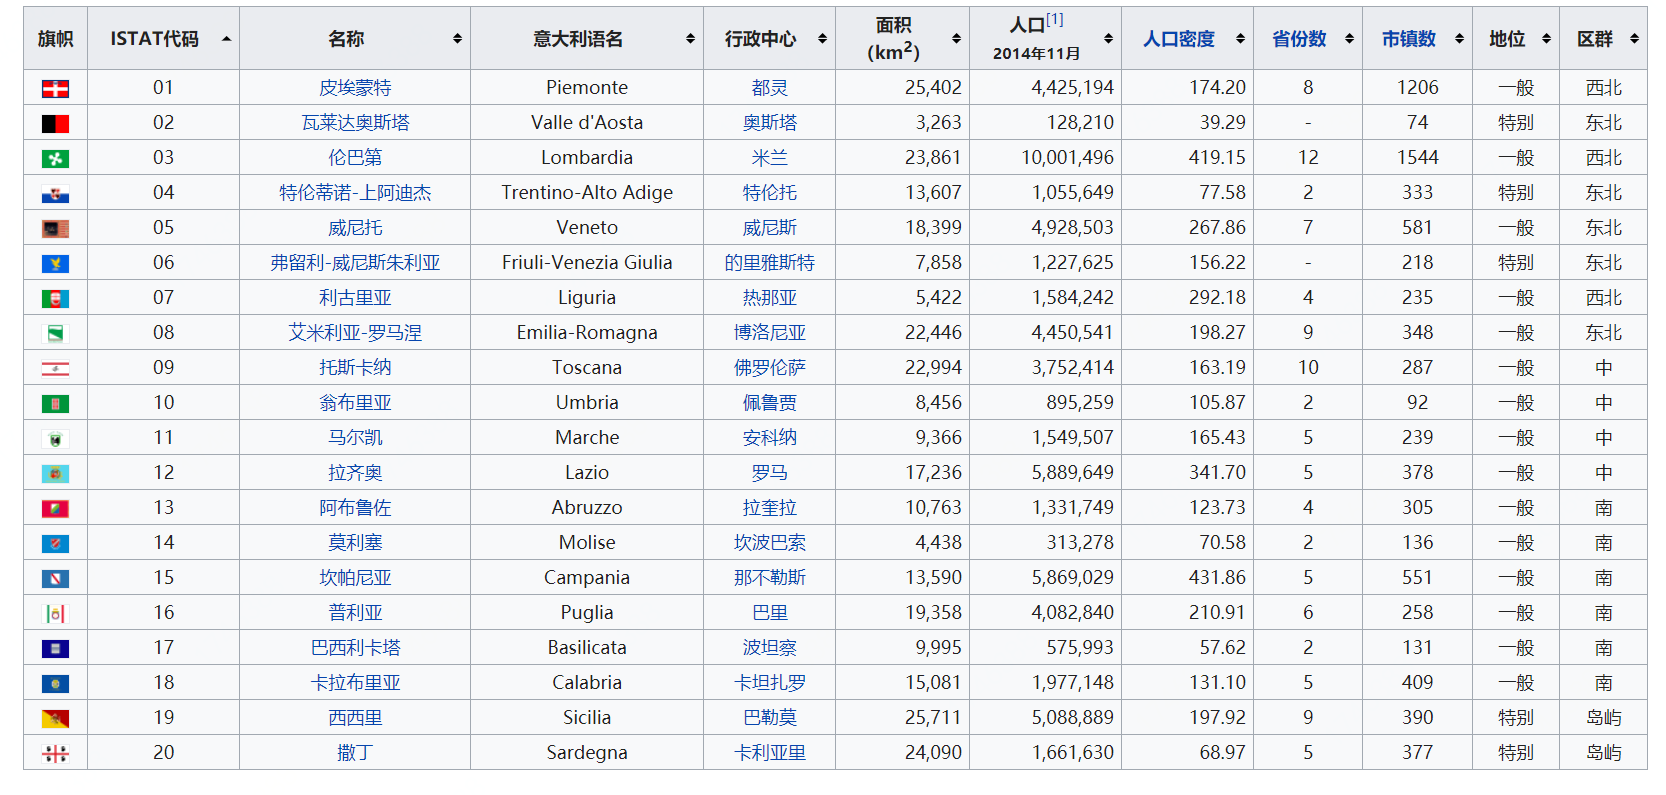The height and width of the screenshot is (795, 1666).
Task: Sort table by ISTAT代码 column
Action: coord(163,39)
